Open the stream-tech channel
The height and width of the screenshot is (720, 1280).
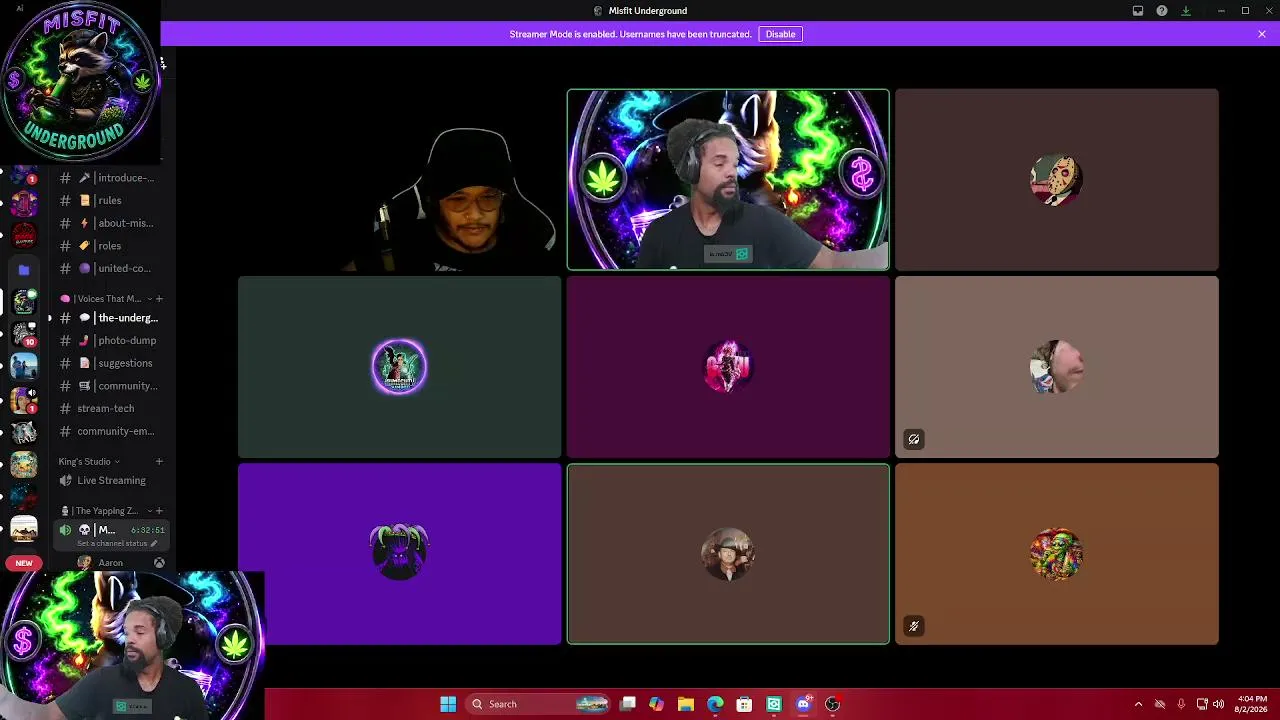coord(110,408)
